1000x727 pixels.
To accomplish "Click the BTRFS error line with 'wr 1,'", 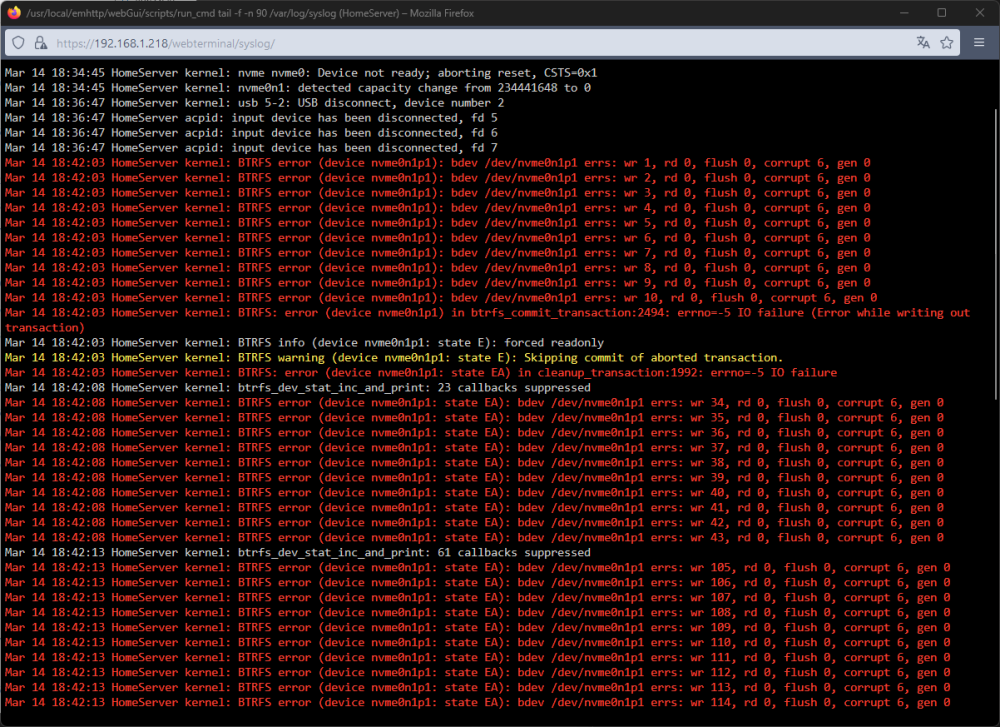I will [438, 163].
